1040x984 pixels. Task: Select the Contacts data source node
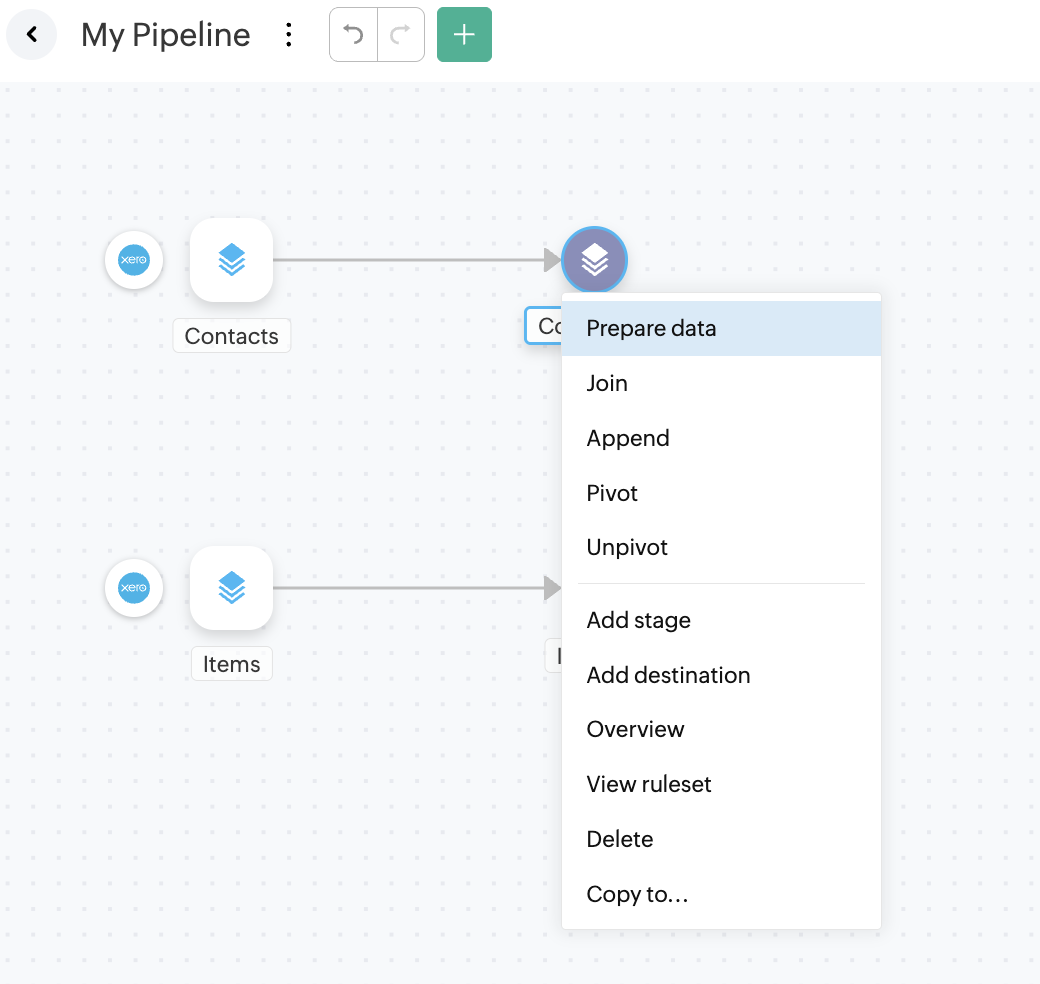click(231, 260)
